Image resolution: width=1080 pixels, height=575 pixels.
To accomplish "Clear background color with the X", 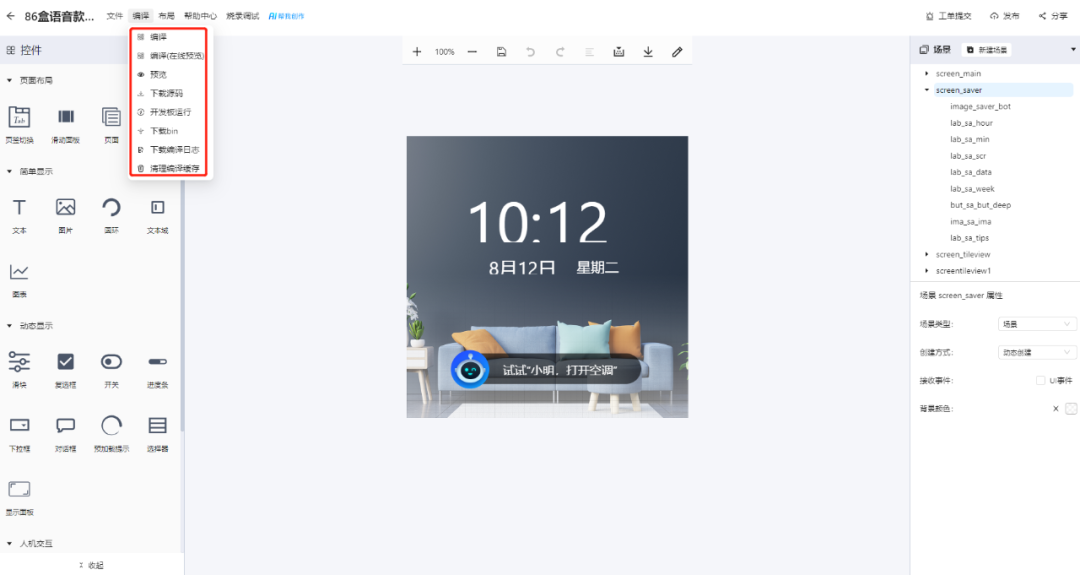I will pos(1055,408).
